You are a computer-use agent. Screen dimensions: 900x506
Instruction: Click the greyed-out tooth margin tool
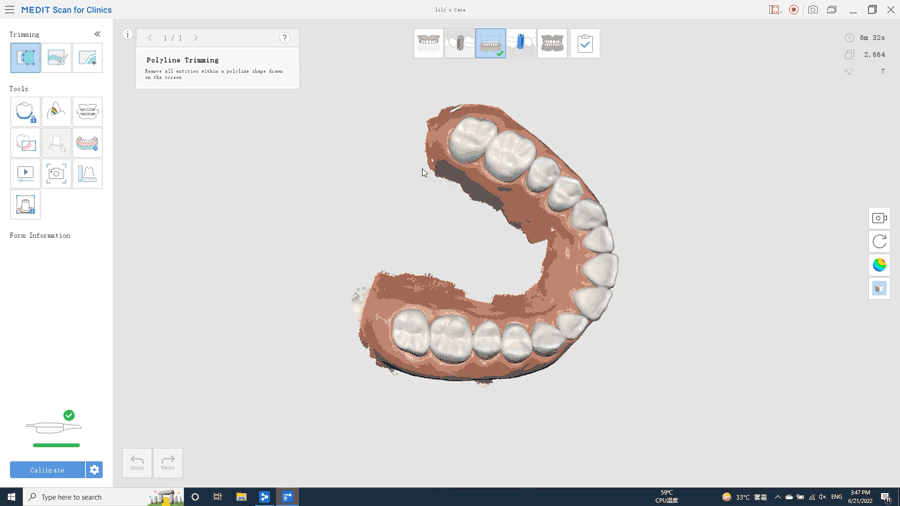[56, 143]
